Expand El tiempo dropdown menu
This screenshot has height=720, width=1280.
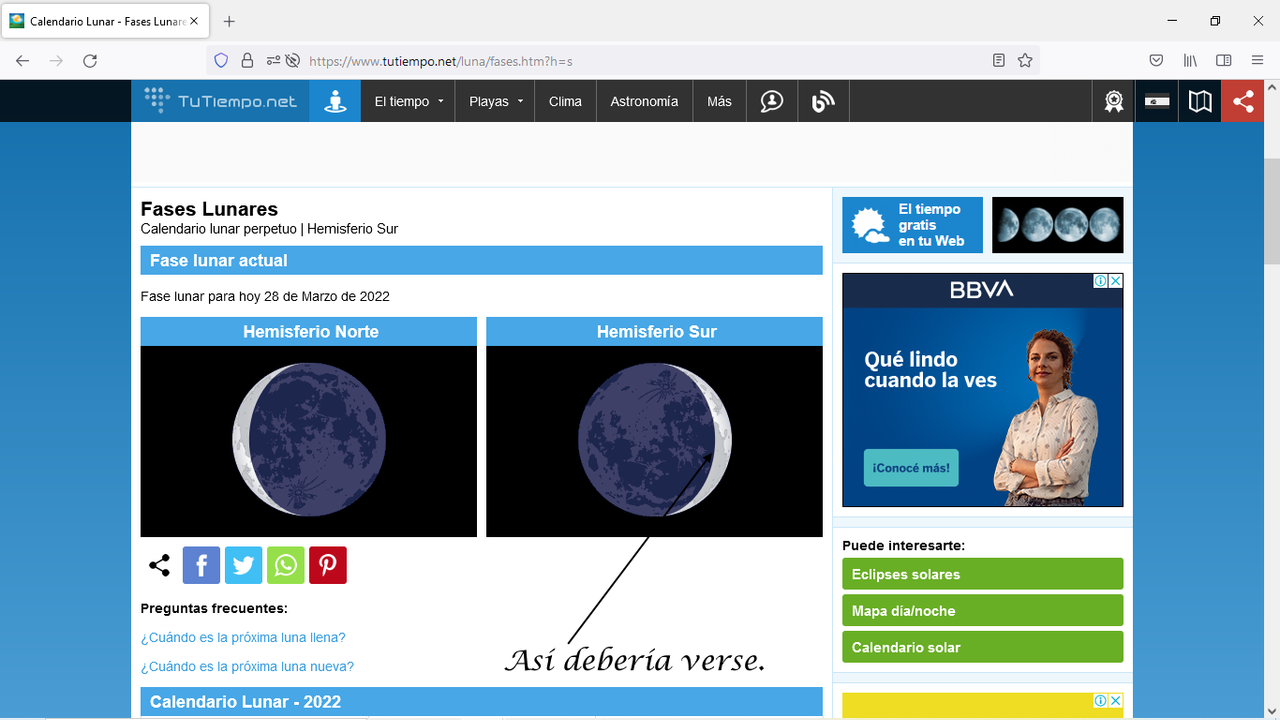coord(408,101)
